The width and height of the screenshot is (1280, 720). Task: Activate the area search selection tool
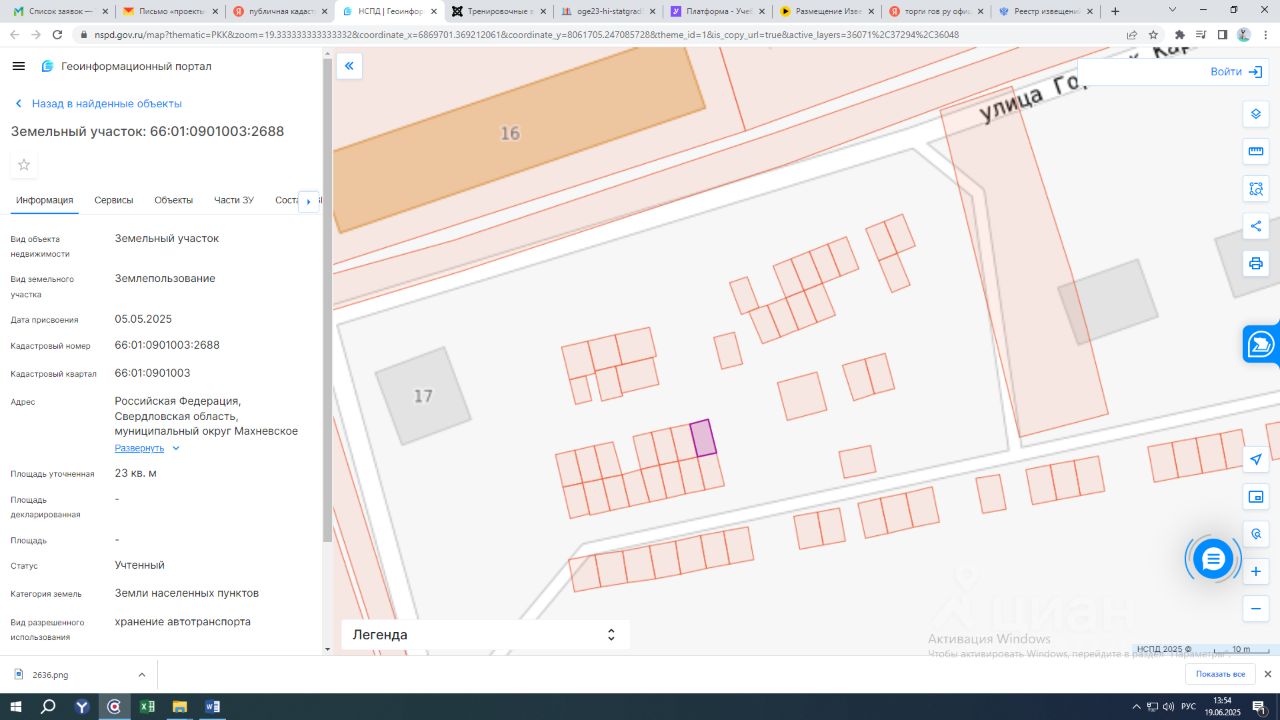pyautogui.click(x=1256, y=188)
